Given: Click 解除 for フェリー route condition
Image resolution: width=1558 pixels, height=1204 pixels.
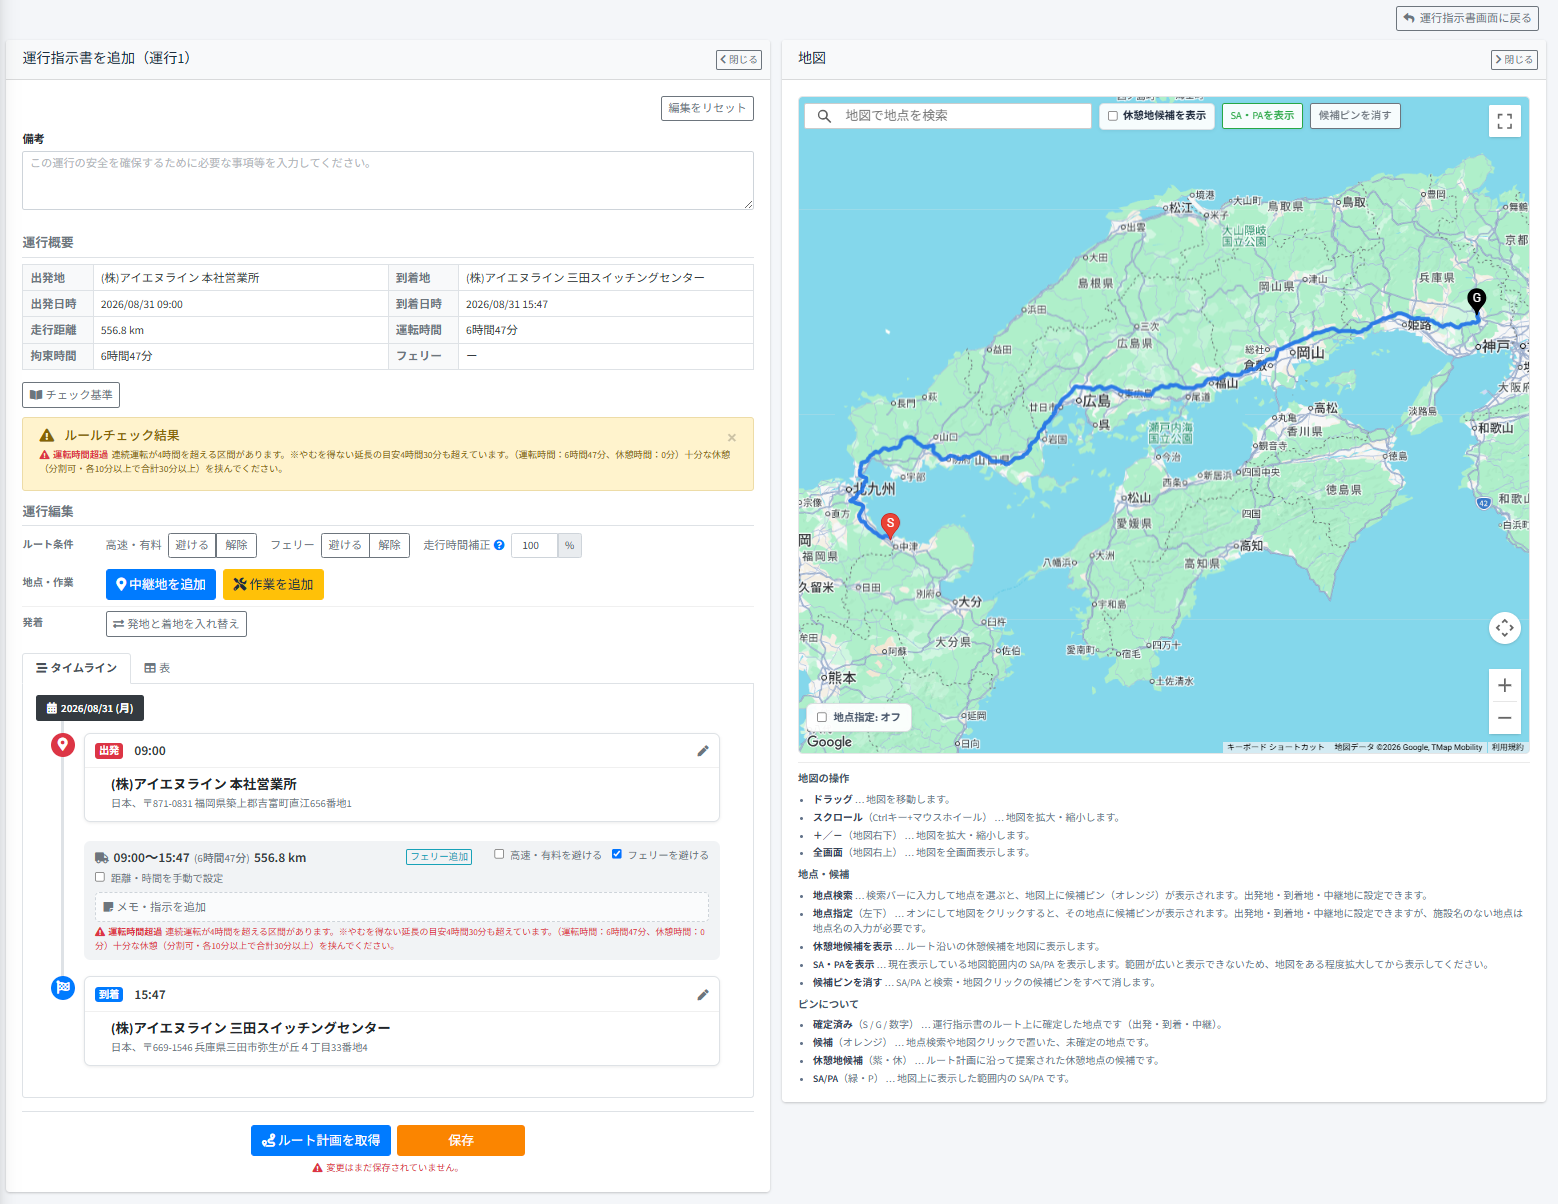Looking at the screenshot, I should click(390, 545).
